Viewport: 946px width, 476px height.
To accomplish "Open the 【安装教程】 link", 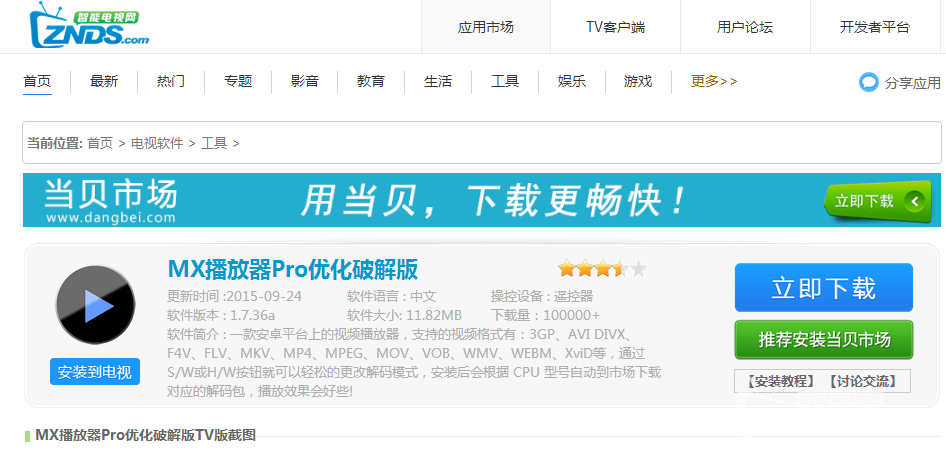I will click(x=781, y=381).
